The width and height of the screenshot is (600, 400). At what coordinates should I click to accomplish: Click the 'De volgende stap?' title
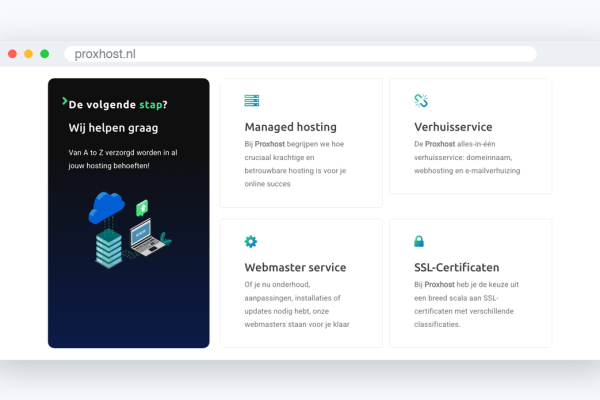click(118, 104)
